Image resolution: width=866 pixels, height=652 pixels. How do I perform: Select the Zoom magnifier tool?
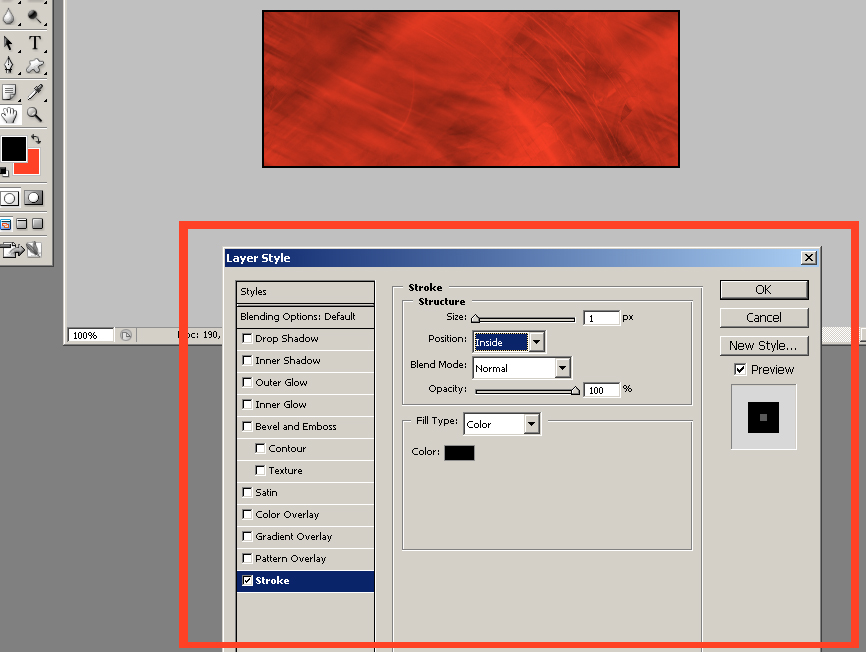[x=35, y=115]
